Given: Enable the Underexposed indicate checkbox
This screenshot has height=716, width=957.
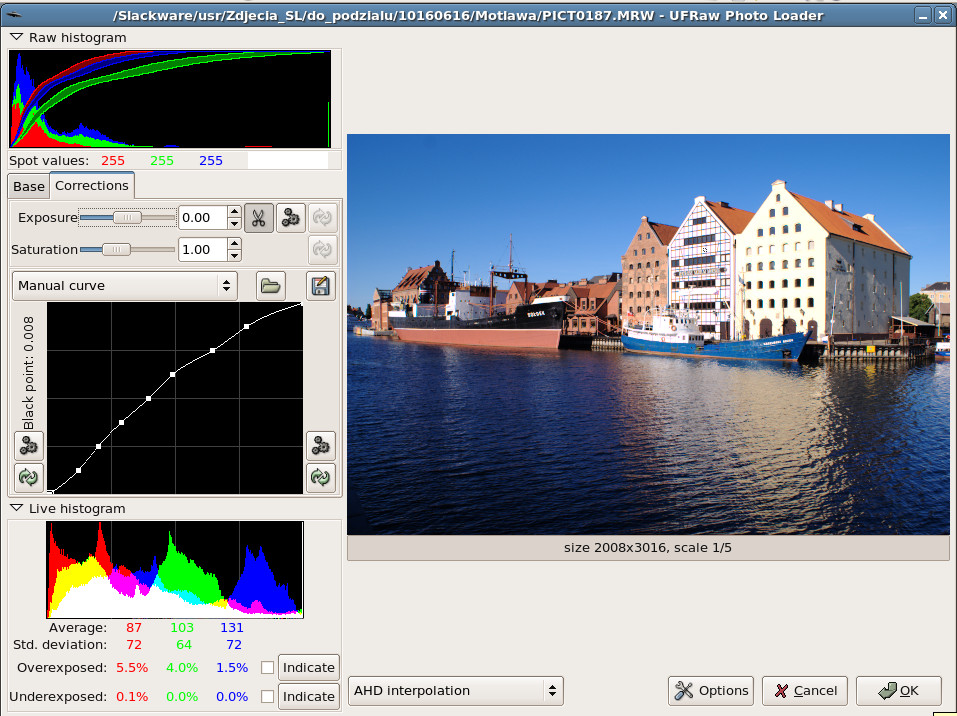Looking at the screenshot, I should click(x=267, y=696).
